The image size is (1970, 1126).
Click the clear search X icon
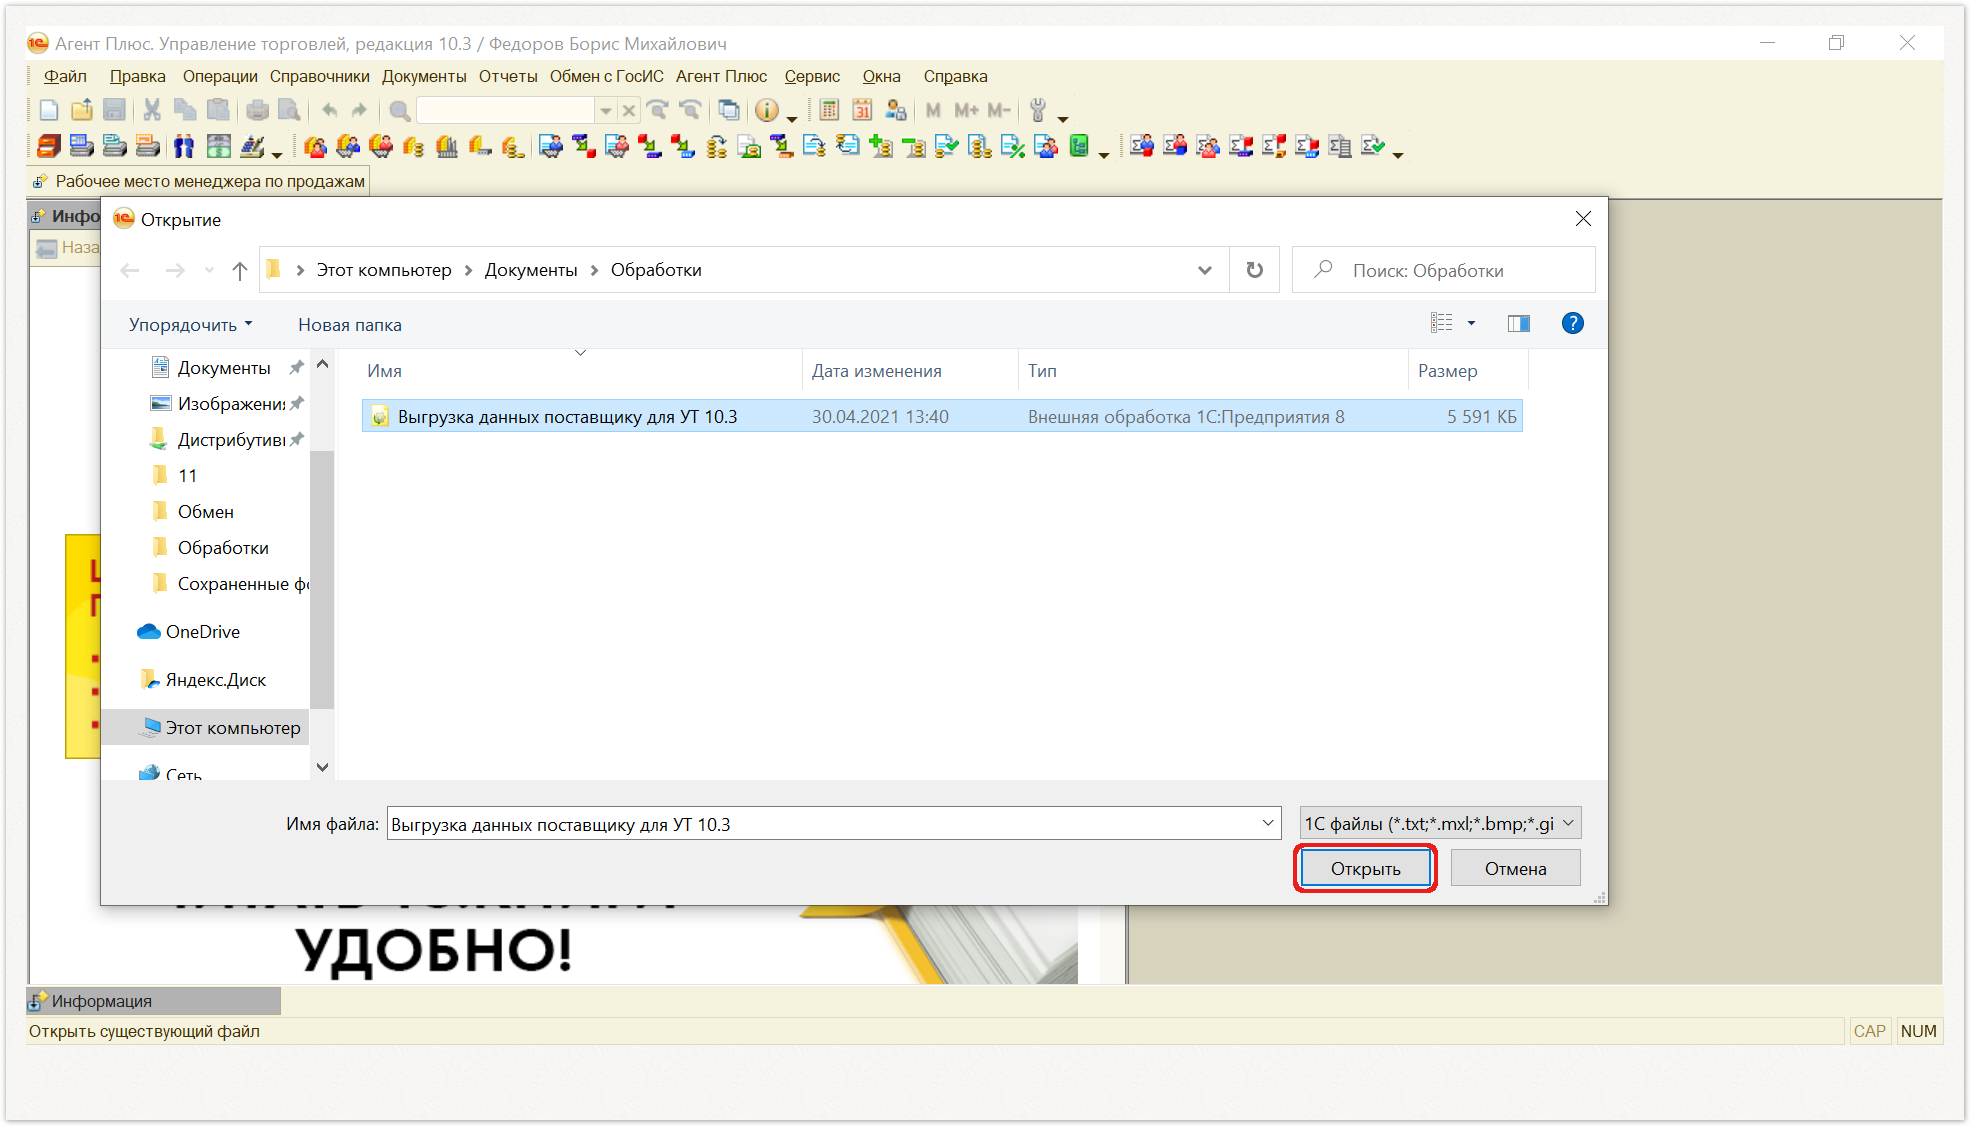pyautogui.click(x=629, y=110)
